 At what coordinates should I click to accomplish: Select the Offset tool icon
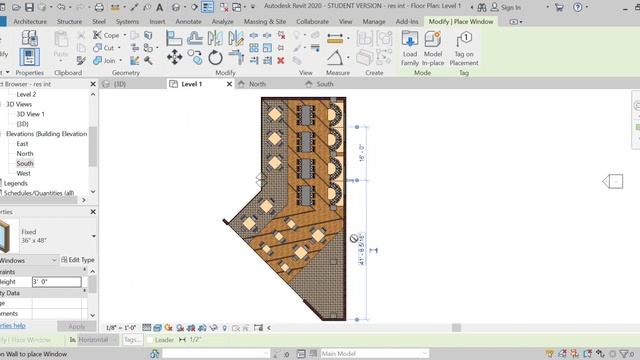pyautogui.click(x=195, y=38)
